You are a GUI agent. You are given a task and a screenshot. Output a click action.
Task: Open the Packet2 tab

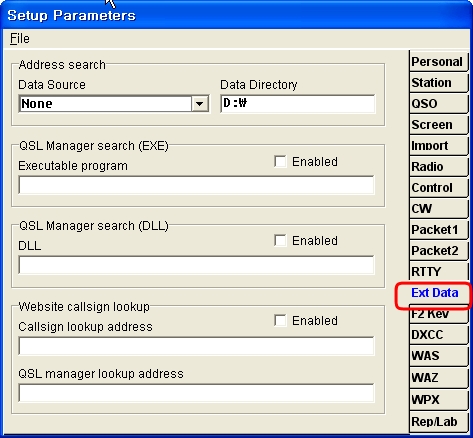[438, 251]
